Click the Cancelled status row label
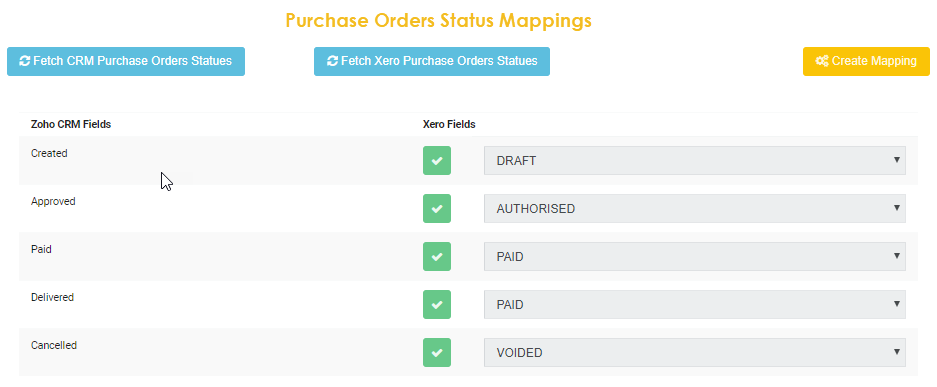937x387 pixels. 54,345
